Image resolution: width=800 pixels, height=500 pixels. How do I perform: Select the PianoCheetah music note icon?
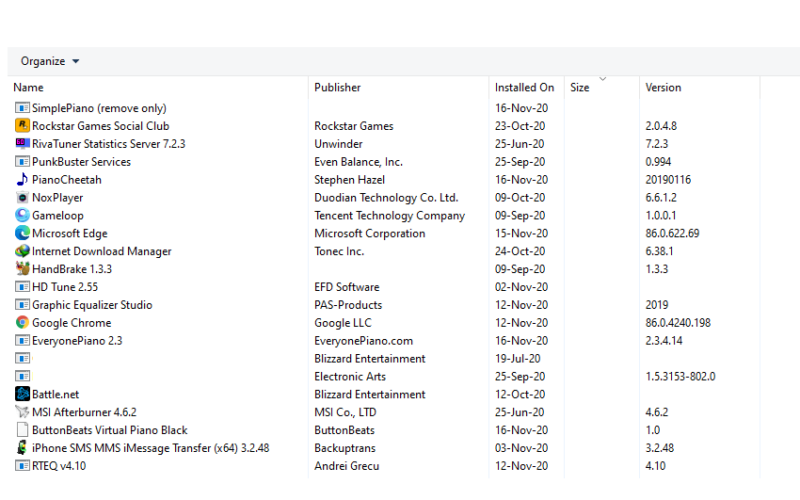point(22,180)
